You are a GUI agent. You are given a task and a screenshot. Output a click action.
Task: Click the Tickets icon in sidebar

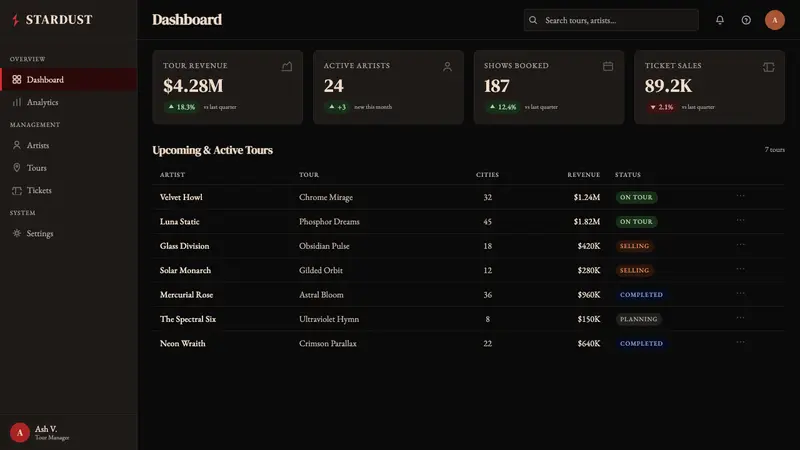(x=17, y=190)
